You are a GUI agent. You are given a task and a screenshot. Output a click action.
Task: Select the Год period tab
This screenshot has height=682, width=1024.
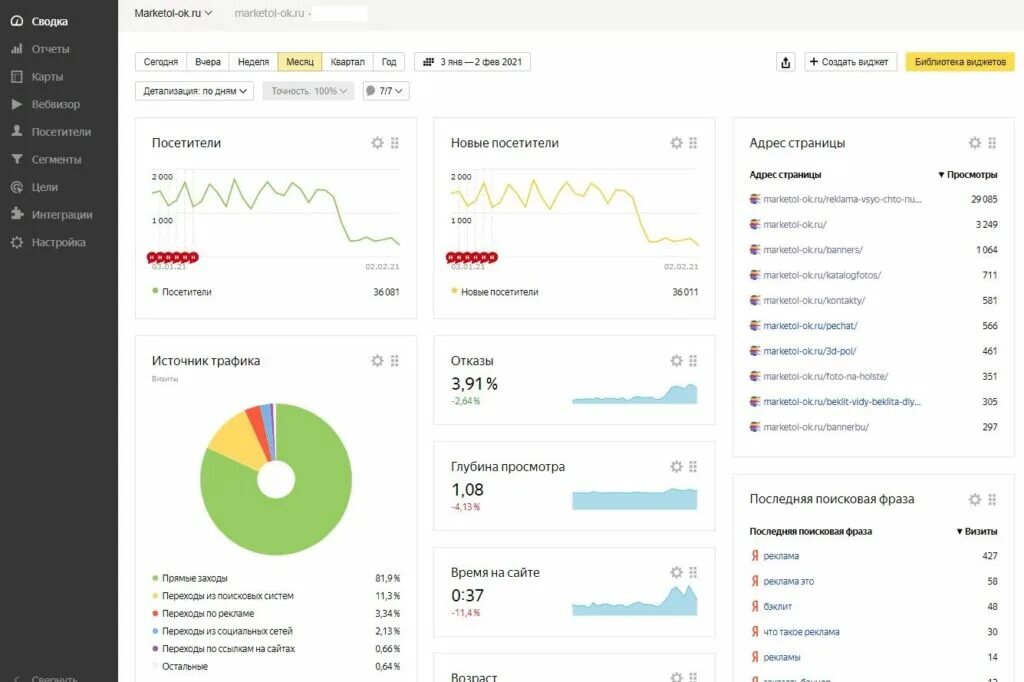[389, 62]
